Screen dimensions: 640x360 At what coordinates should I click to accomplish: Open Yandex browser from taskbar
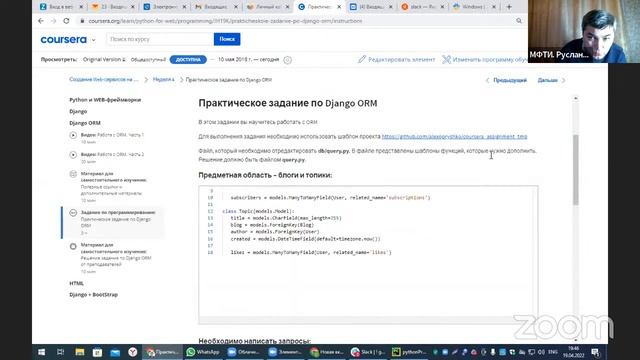pos(133,352)
